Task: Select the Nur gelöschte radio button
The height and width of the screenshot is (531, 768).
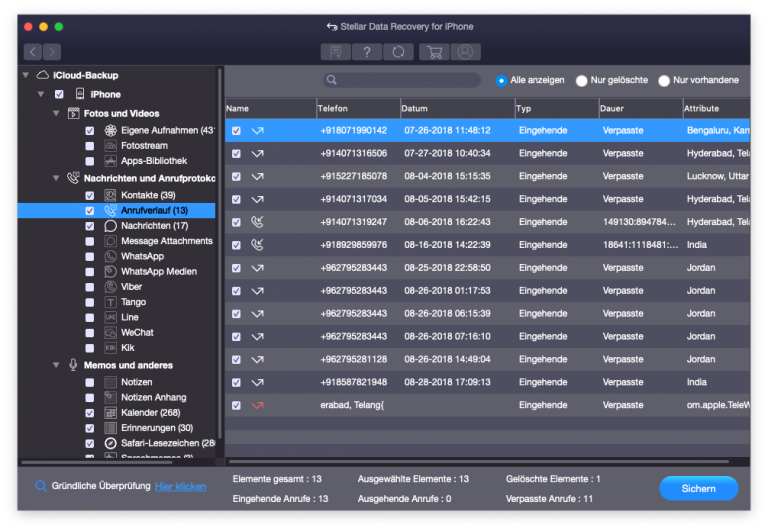Action: click(x=581, y=80)
